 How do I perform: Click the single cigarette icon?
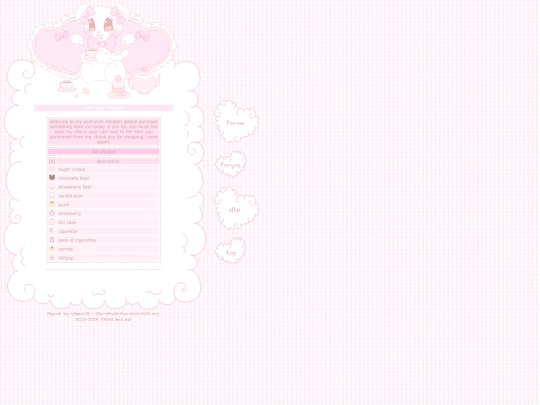[x=52, y=231]
